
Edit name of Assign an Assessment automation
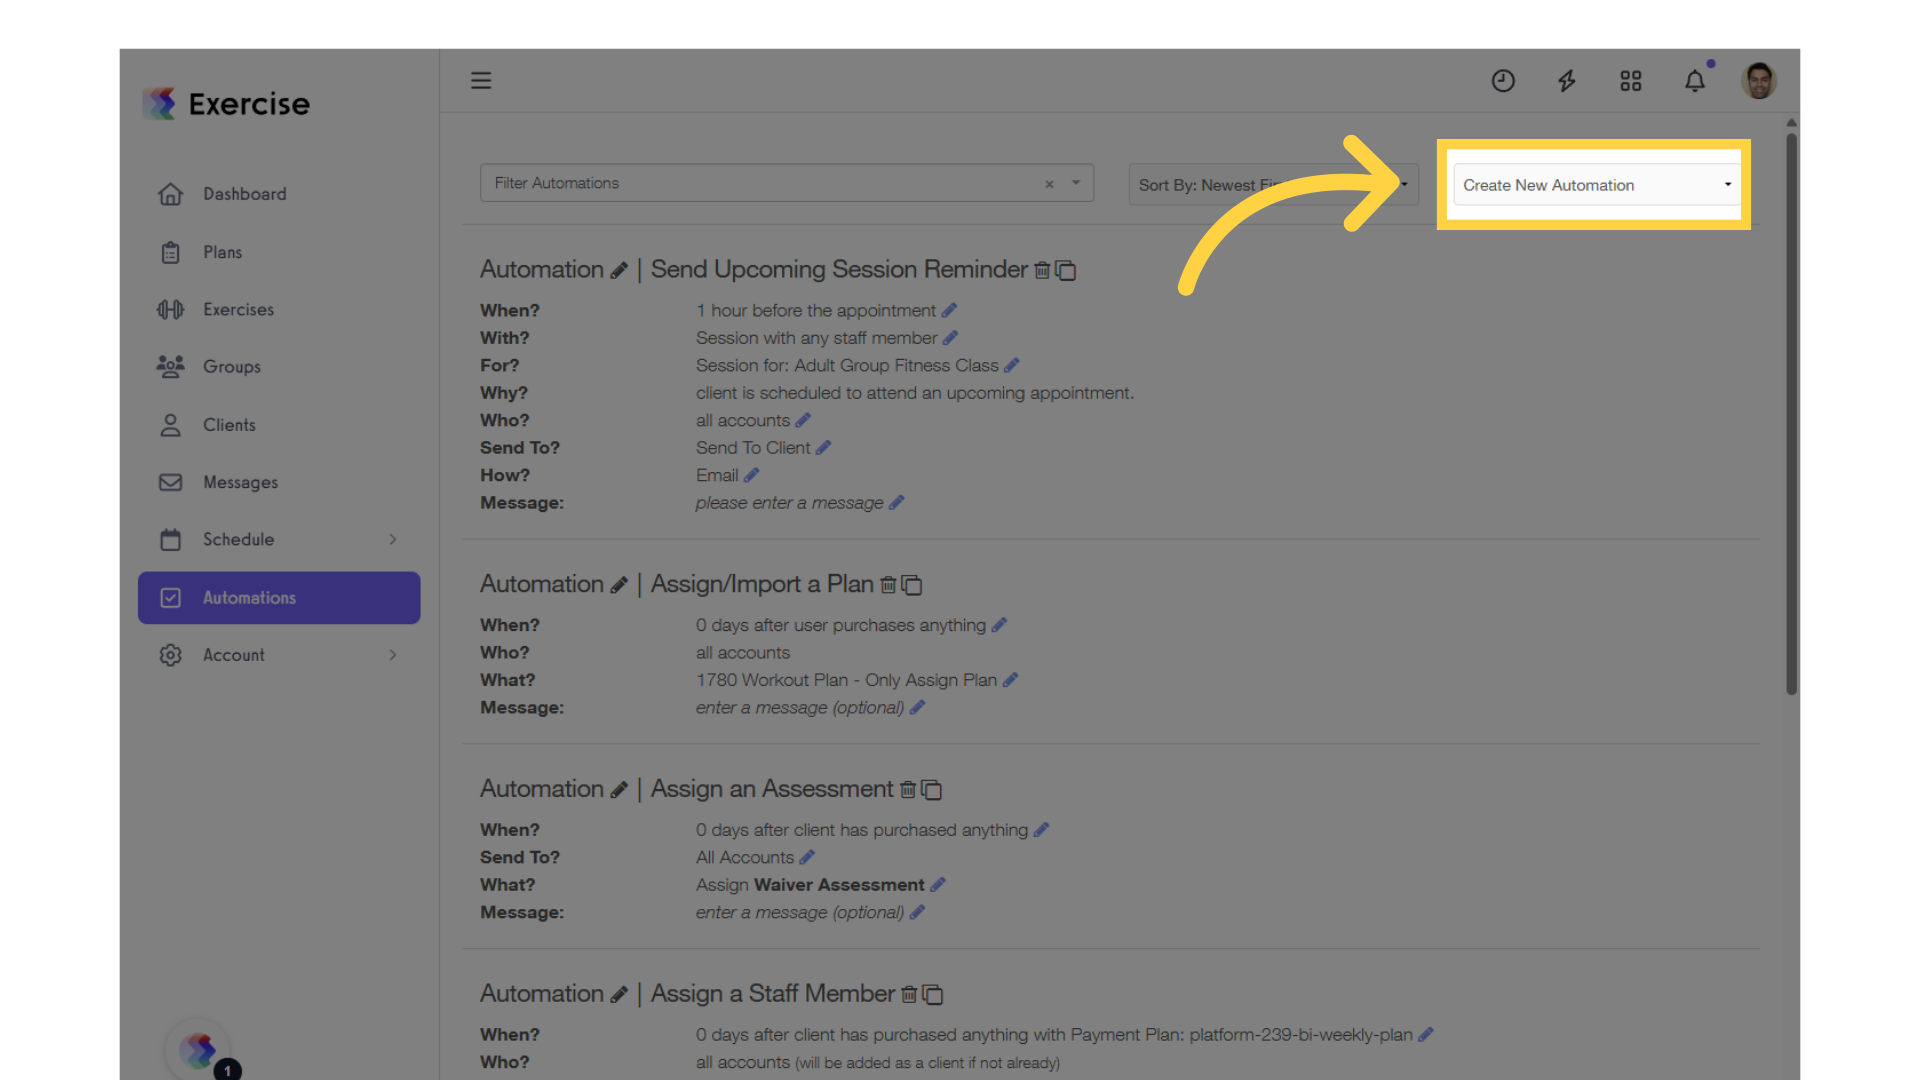coord(619,790)
